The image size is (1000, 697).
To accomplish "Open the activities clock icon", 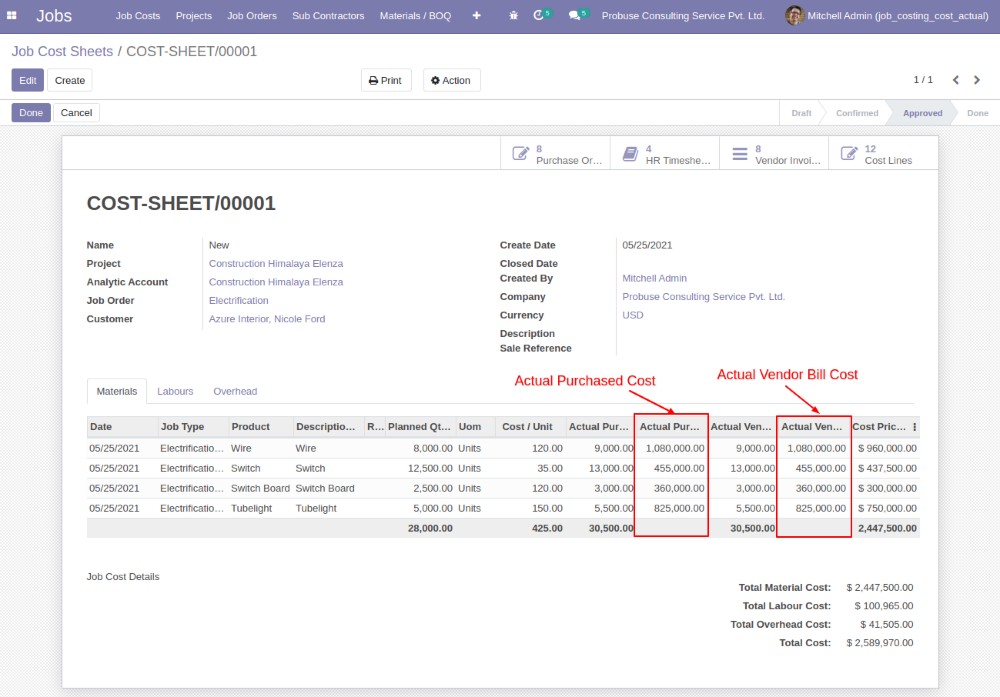I will tap(539, 16).
